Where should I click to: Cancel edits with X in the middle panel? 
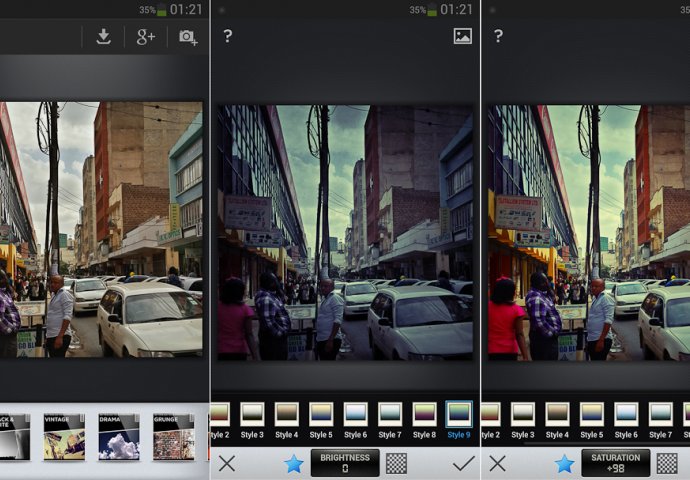(227, 463)
